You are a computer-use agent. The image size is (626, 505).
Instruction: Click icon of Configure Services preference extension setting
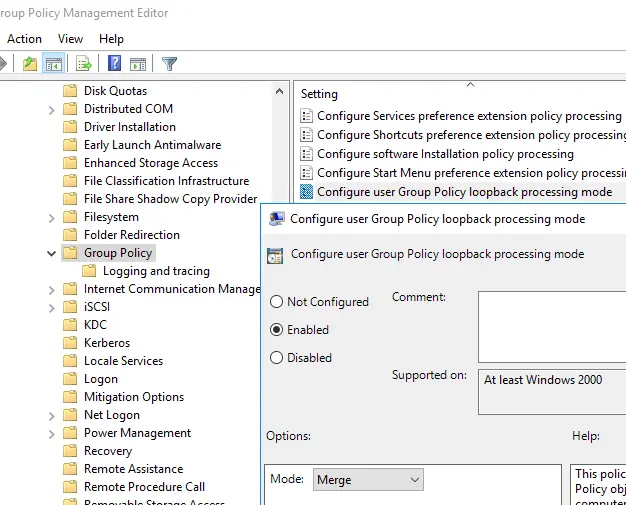(x=306, y=116)
